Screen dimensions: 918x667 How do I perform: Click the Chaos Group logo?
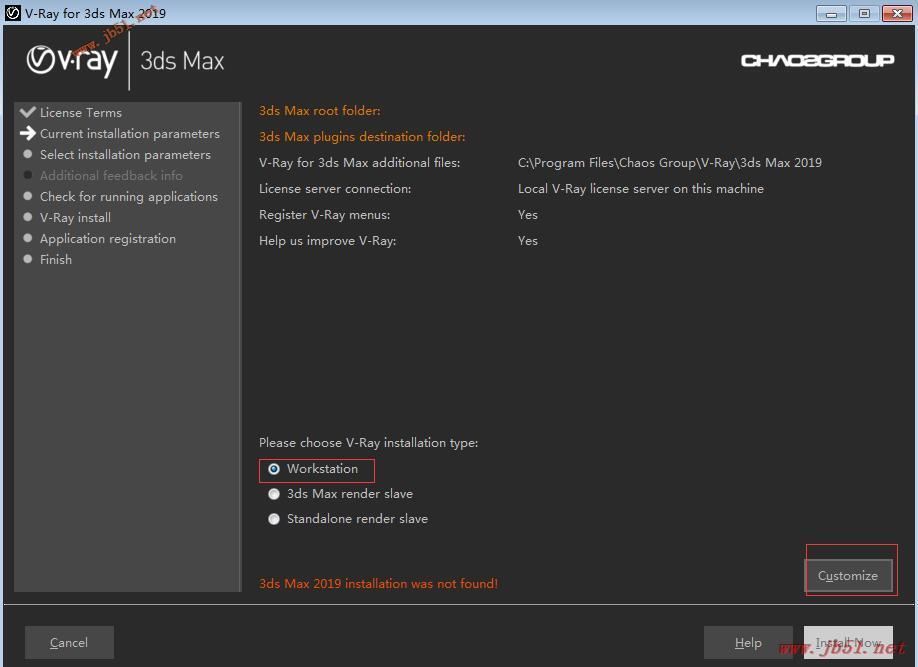point(817,60)
